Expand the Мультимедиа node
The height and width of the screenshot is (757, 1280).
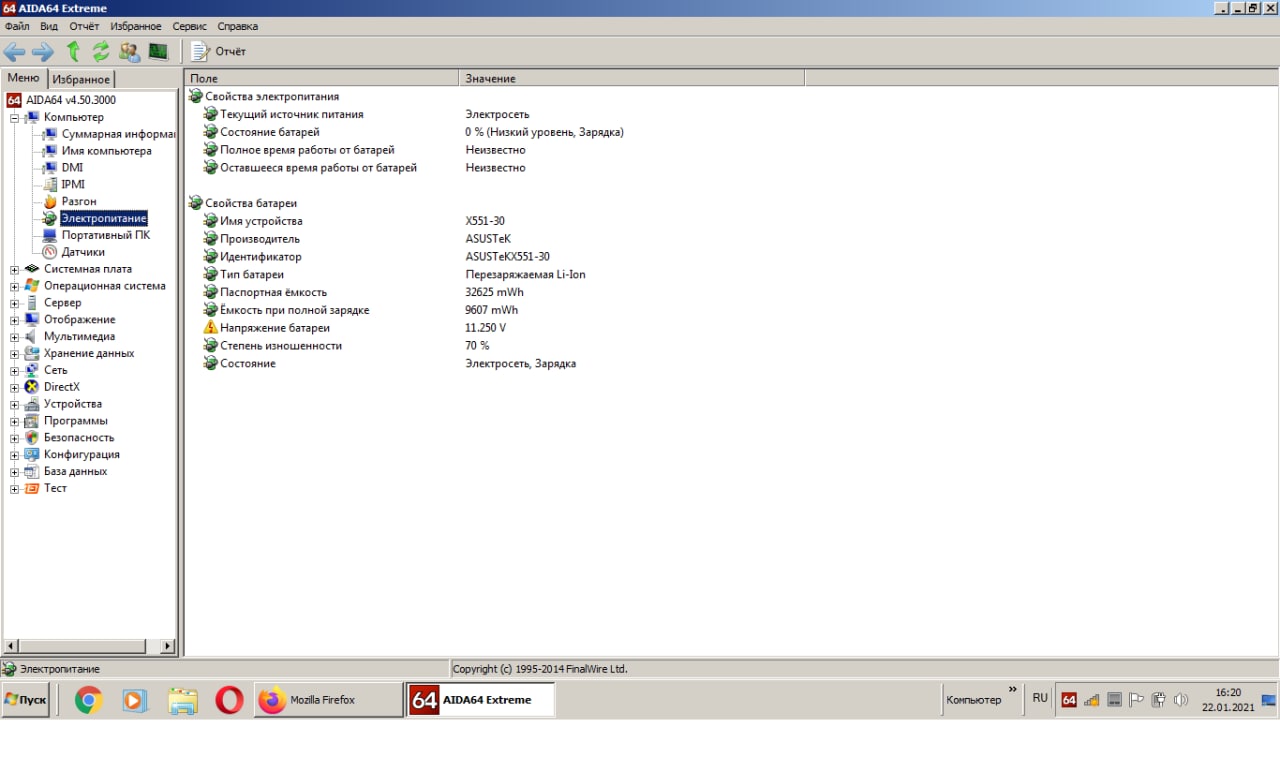pos(15,337)
